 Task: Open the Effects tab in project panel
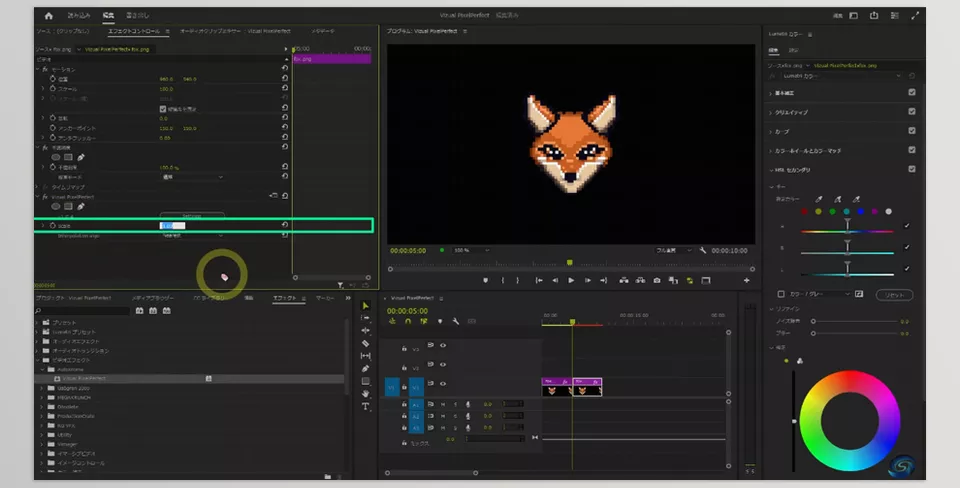click(x=284, y=298)
